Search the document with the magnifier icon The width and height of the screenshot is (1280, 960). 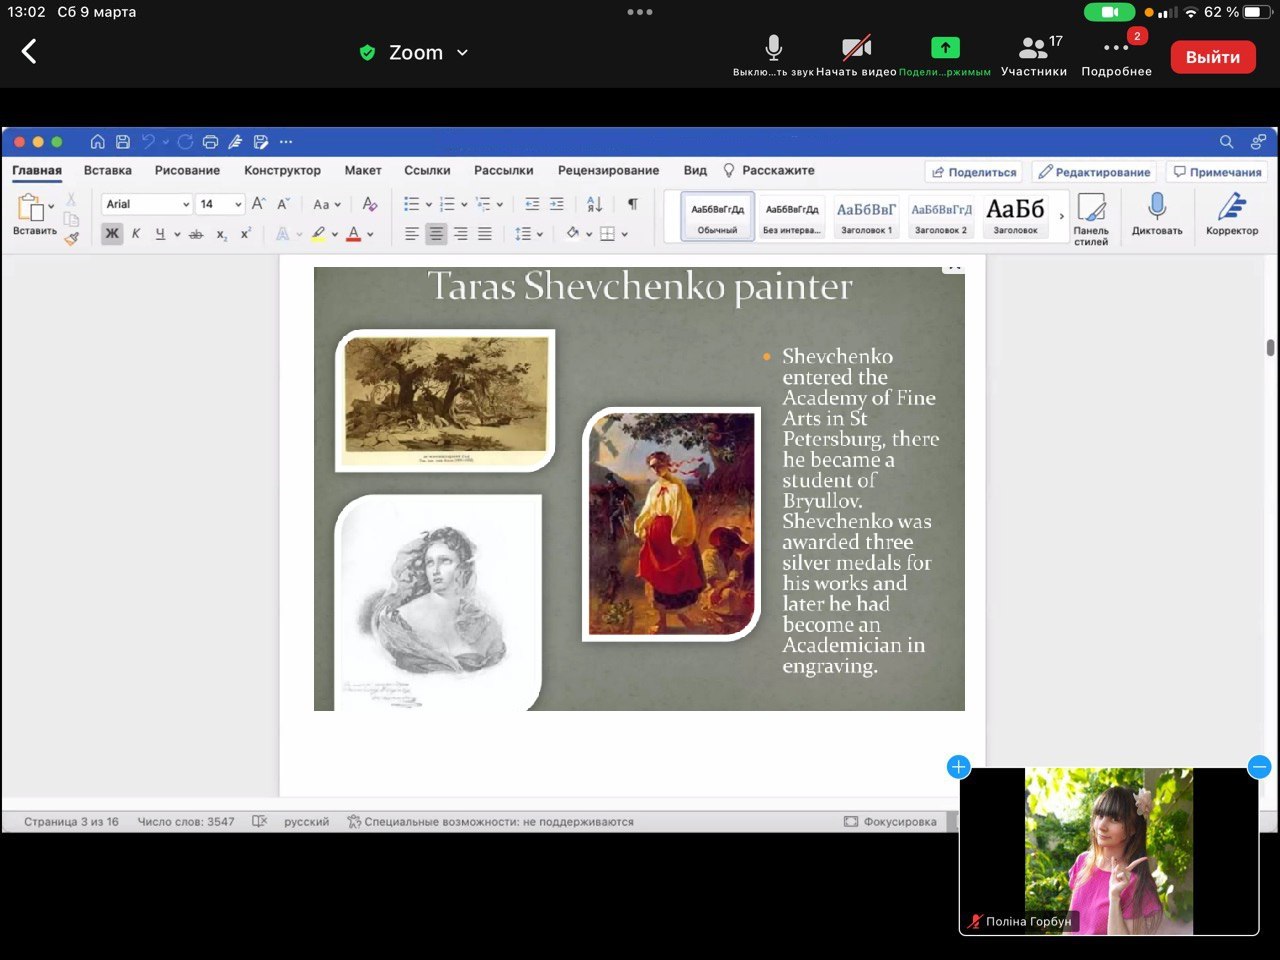(1226, 142)
